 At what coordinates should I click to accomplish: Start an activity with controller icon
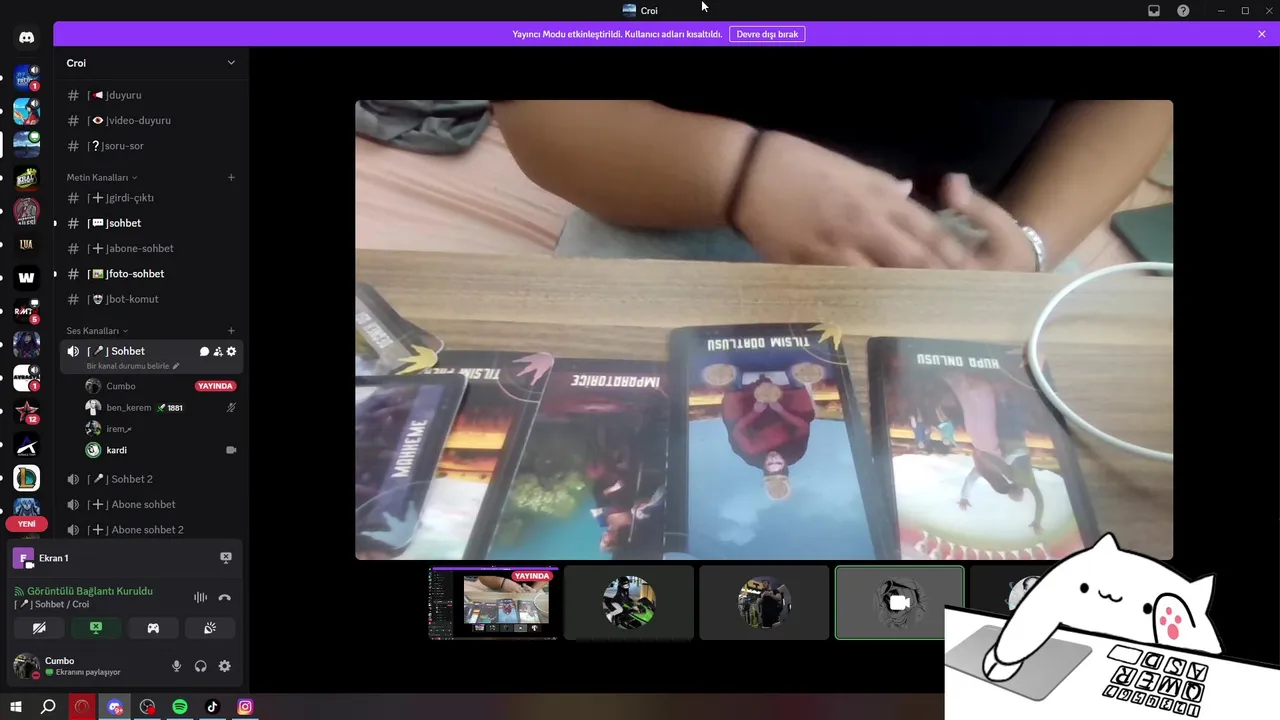tap(153, 628)
